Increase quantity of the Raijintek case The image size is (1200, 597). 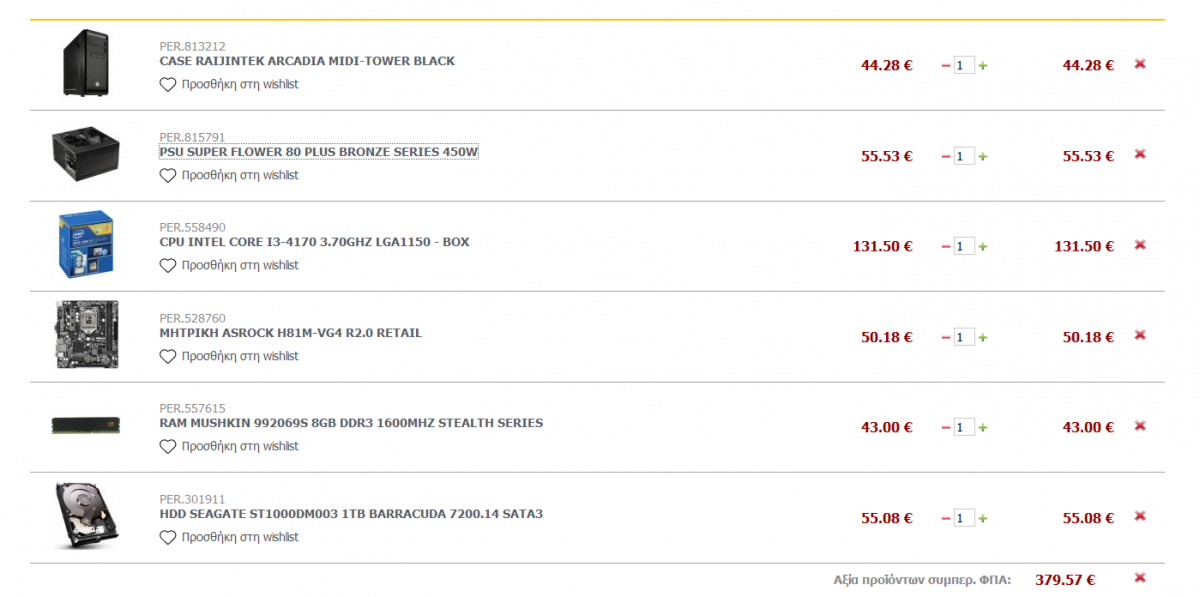[x=982, y=66]
